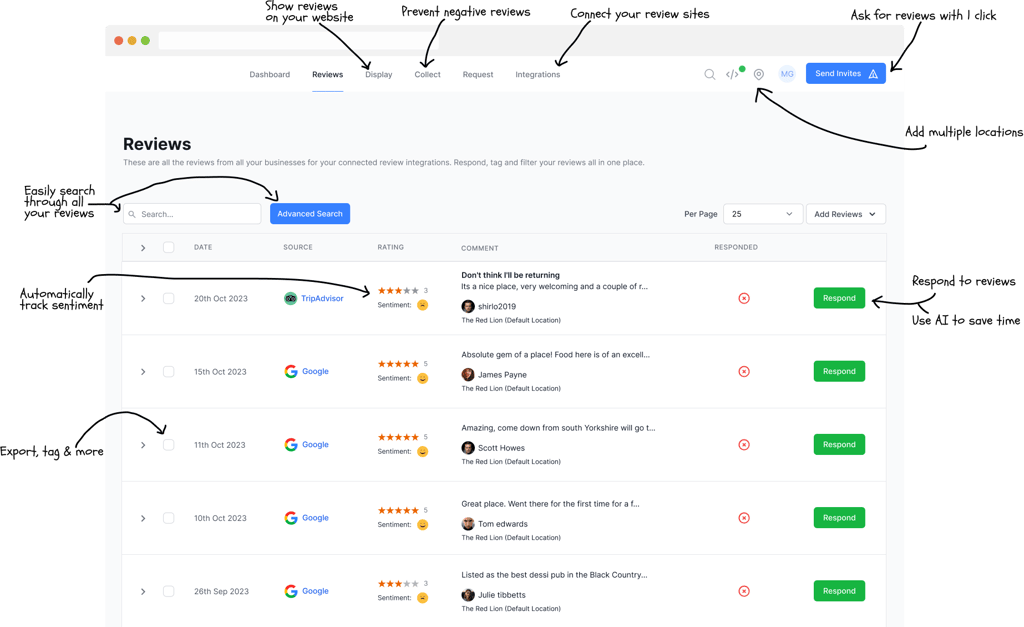Toggle the select-all checkbox in table header
This screenshot has height=627, width=1024.
(168, 248)
